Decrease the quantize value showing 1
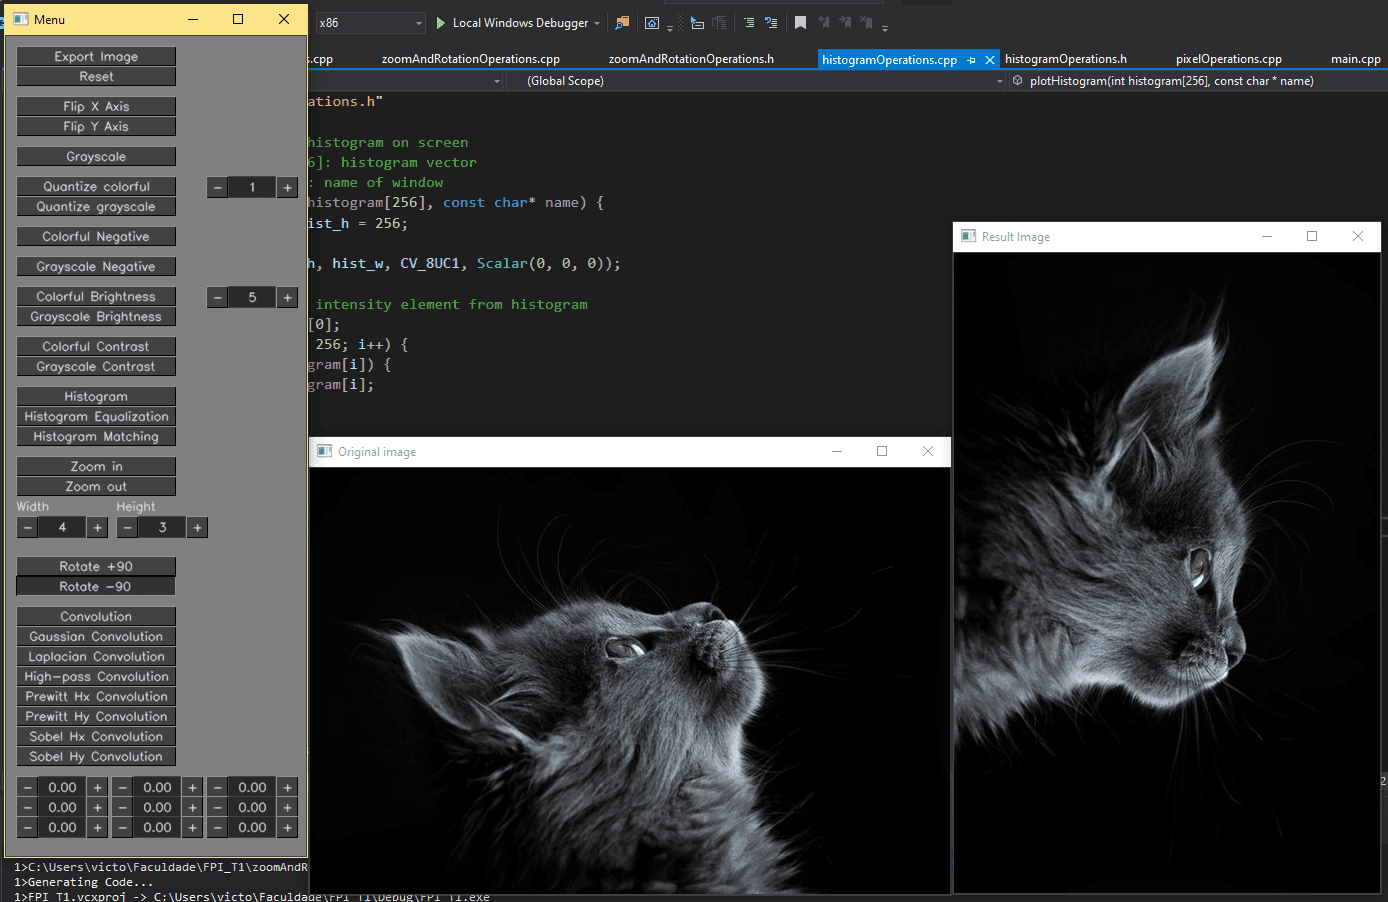Viewport: 1388px width, 902px height. coord(217,187)
